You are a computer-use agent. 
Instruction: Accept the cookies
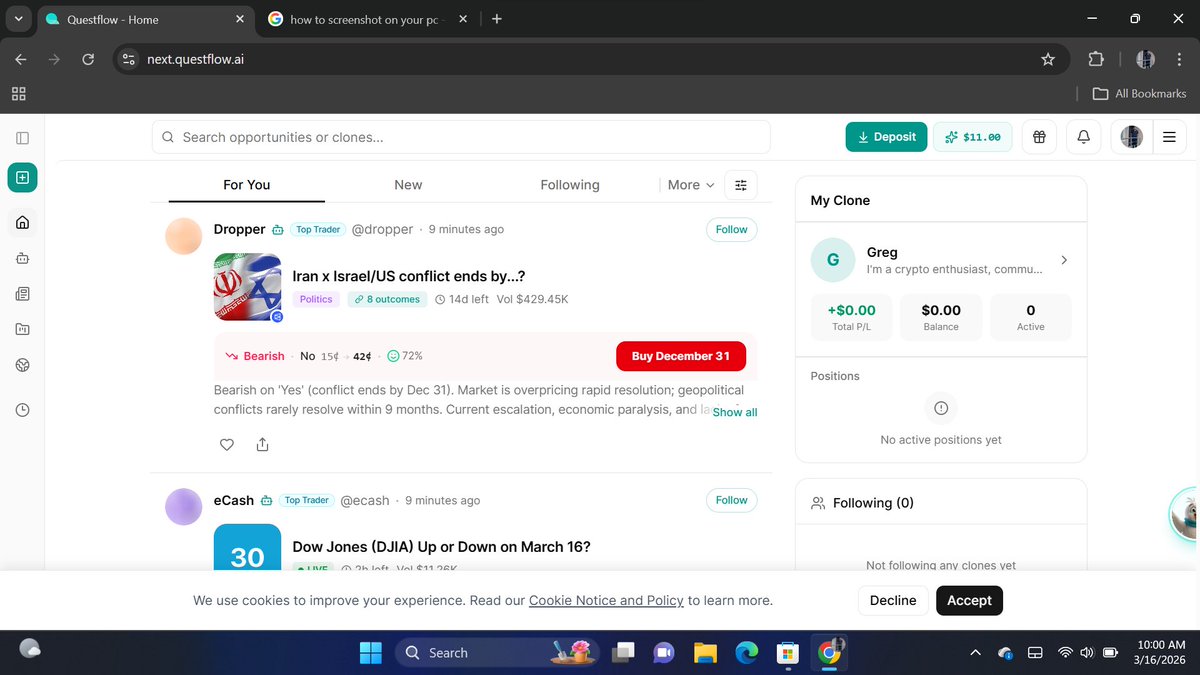969,600
